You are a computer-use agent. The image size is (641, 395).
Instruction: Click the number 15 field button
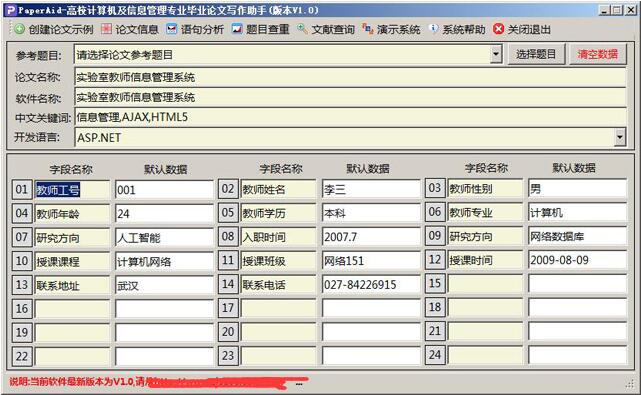(x=435, y=283)
